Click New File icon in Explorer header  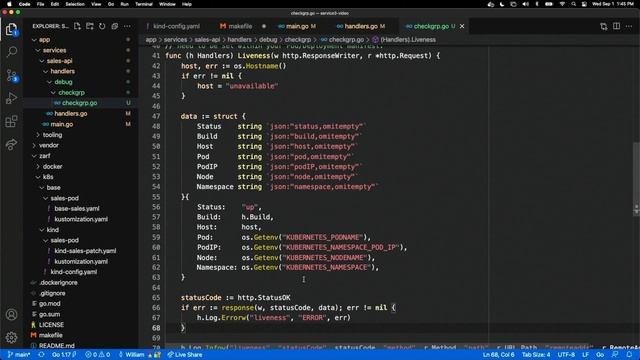tap(77, 26)
